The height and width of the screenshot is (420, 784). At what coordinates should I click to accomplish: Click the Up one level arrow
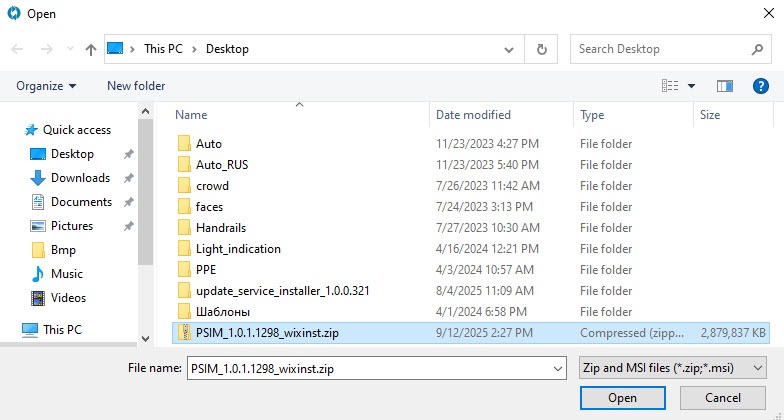click(91, 49)
